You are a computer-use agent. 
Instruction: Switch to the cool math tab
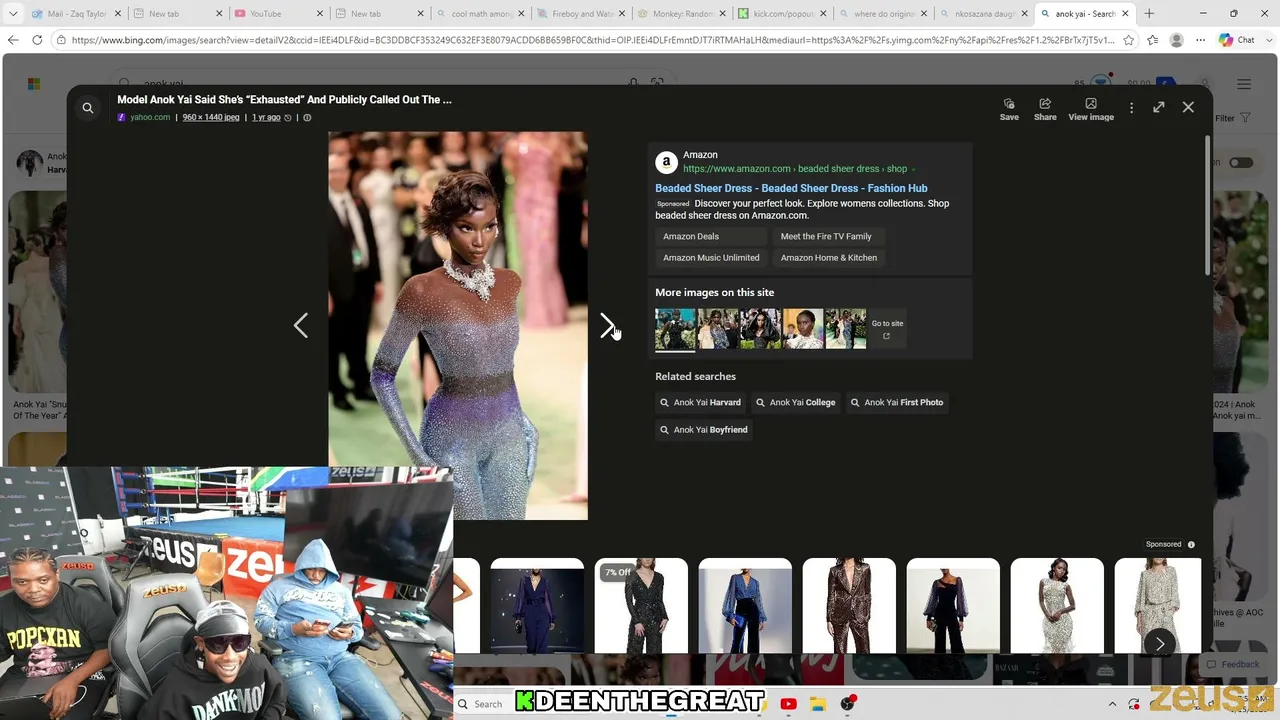coord(480,14)
